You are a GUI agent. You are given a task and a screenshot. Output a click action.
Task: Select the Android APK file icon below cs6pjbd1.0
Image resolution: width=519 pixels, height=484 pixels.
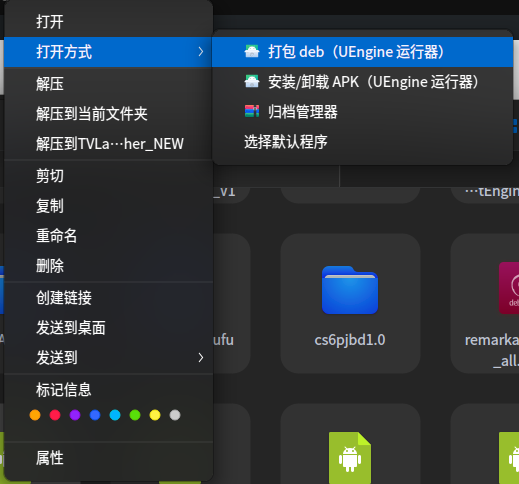pyautogui.click(x=350, y=456)
